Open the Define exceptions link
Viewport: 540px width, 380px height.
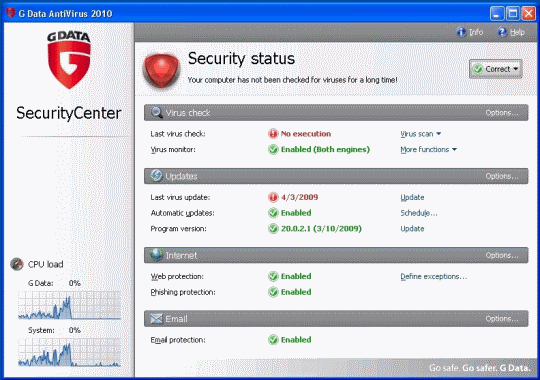click(434, 276)
